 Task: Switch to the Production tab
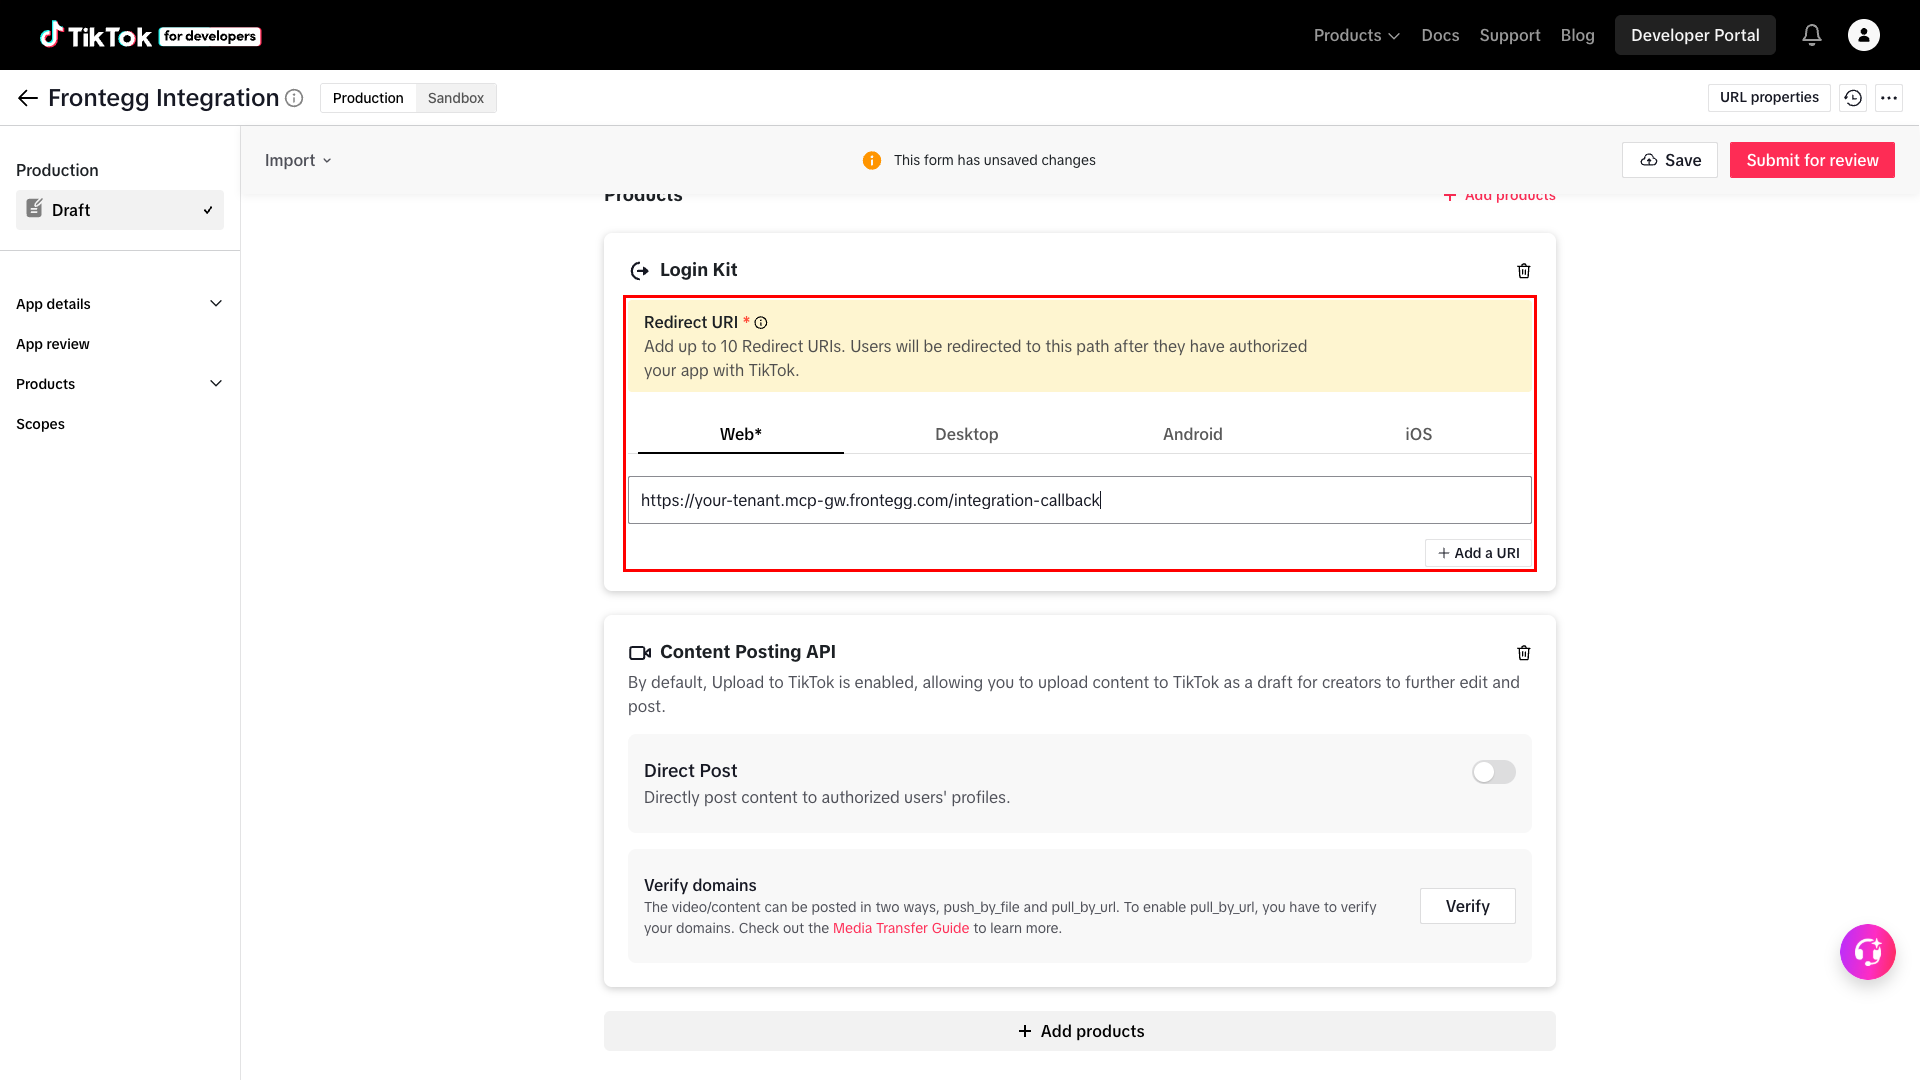pos(368,98)
